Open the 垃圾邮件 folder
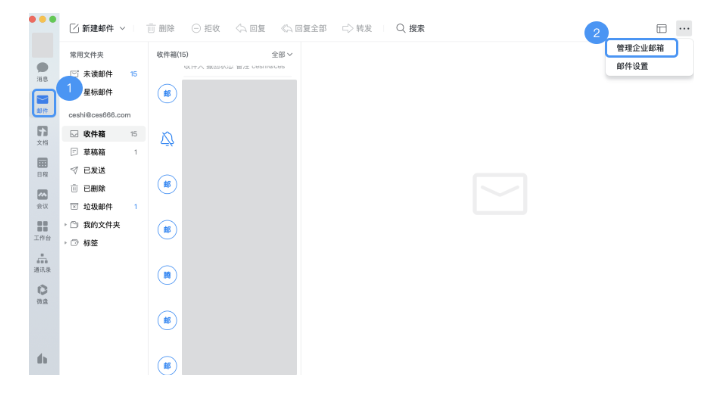This screenshot has height=398, width=723. coord(104,207)
